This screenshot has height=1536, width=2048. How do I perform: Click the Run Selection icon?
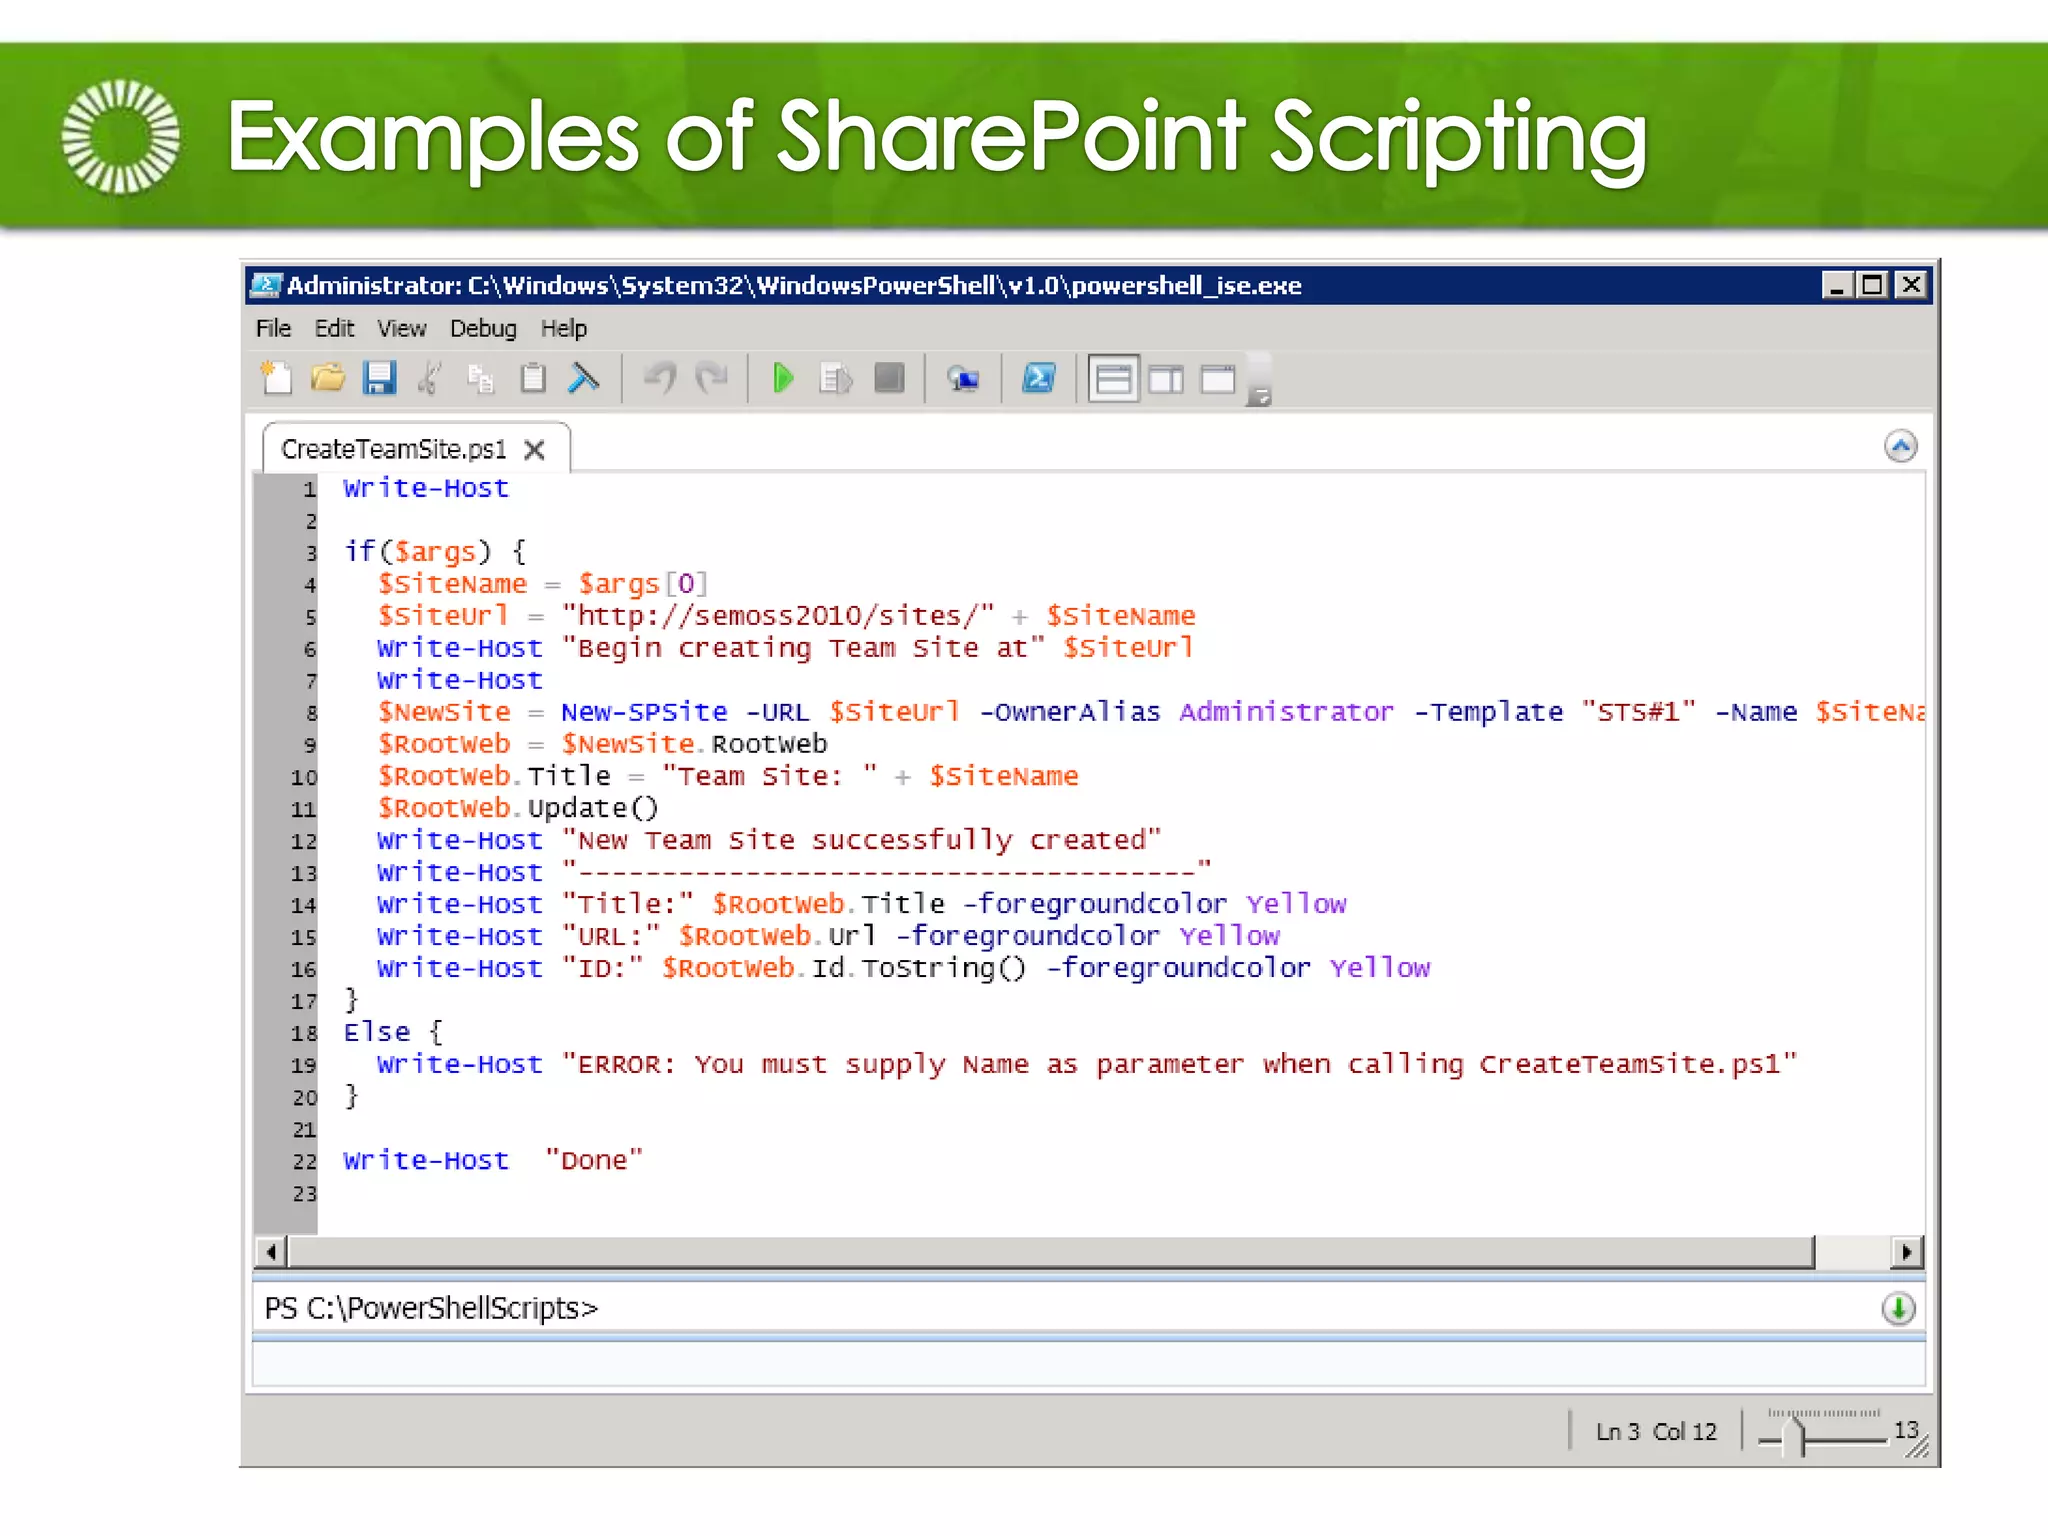coord(835,379)
